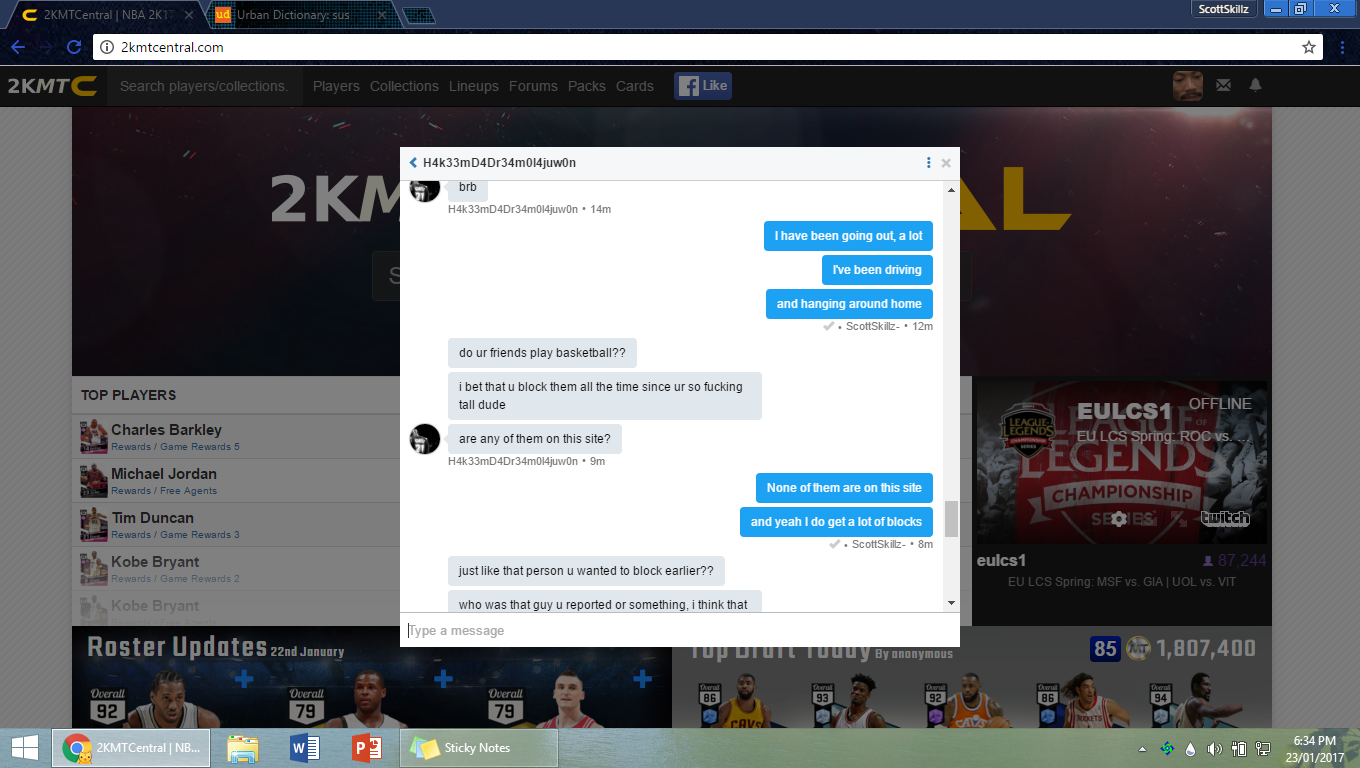Click the Search players/collections box
The width and height of the screenshot is (1360, 768).
coord(204,86)
